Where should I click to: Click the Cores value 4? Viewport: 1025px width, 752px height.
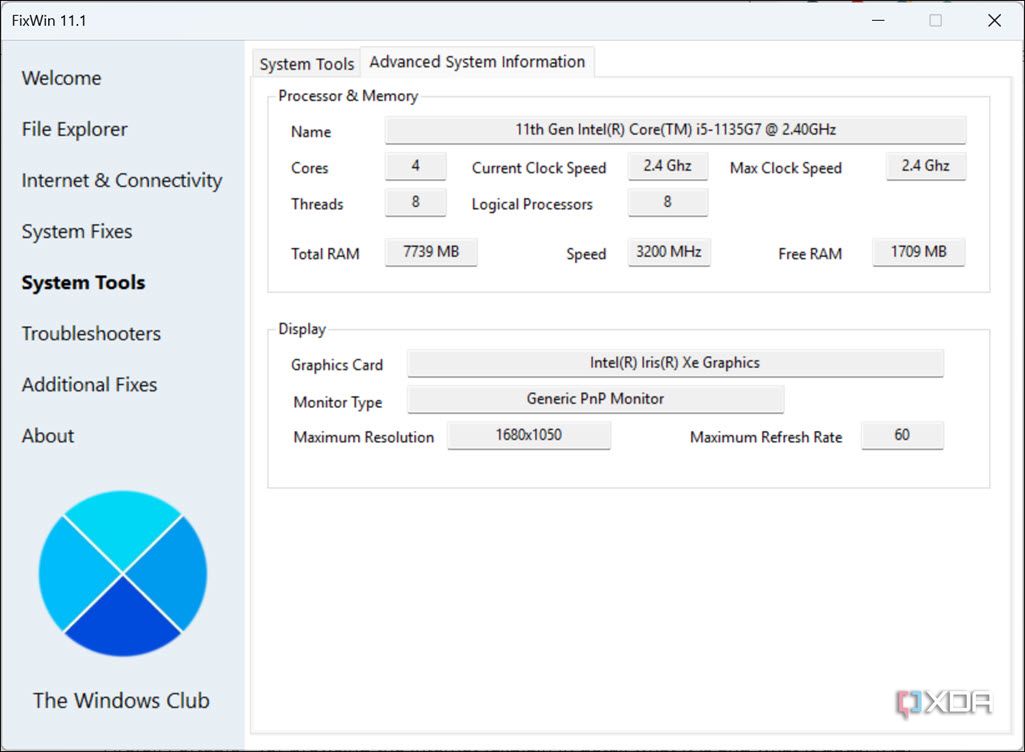416,166
